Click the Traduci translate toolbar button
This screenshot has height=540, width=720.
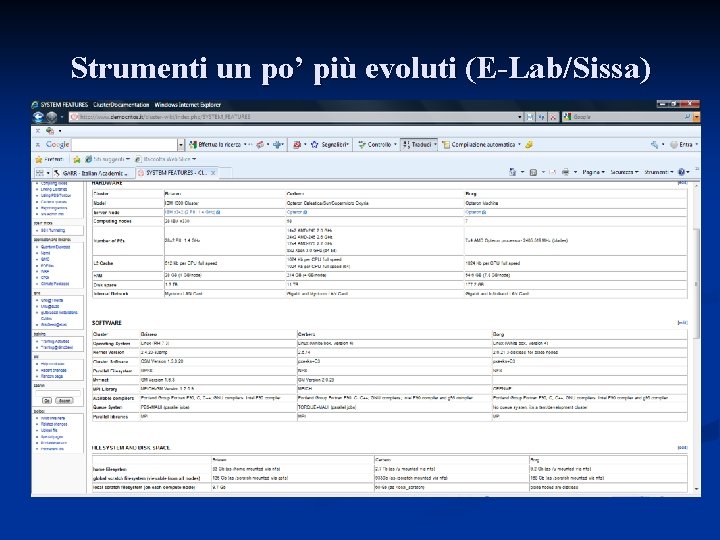click(x=417, y=145)
